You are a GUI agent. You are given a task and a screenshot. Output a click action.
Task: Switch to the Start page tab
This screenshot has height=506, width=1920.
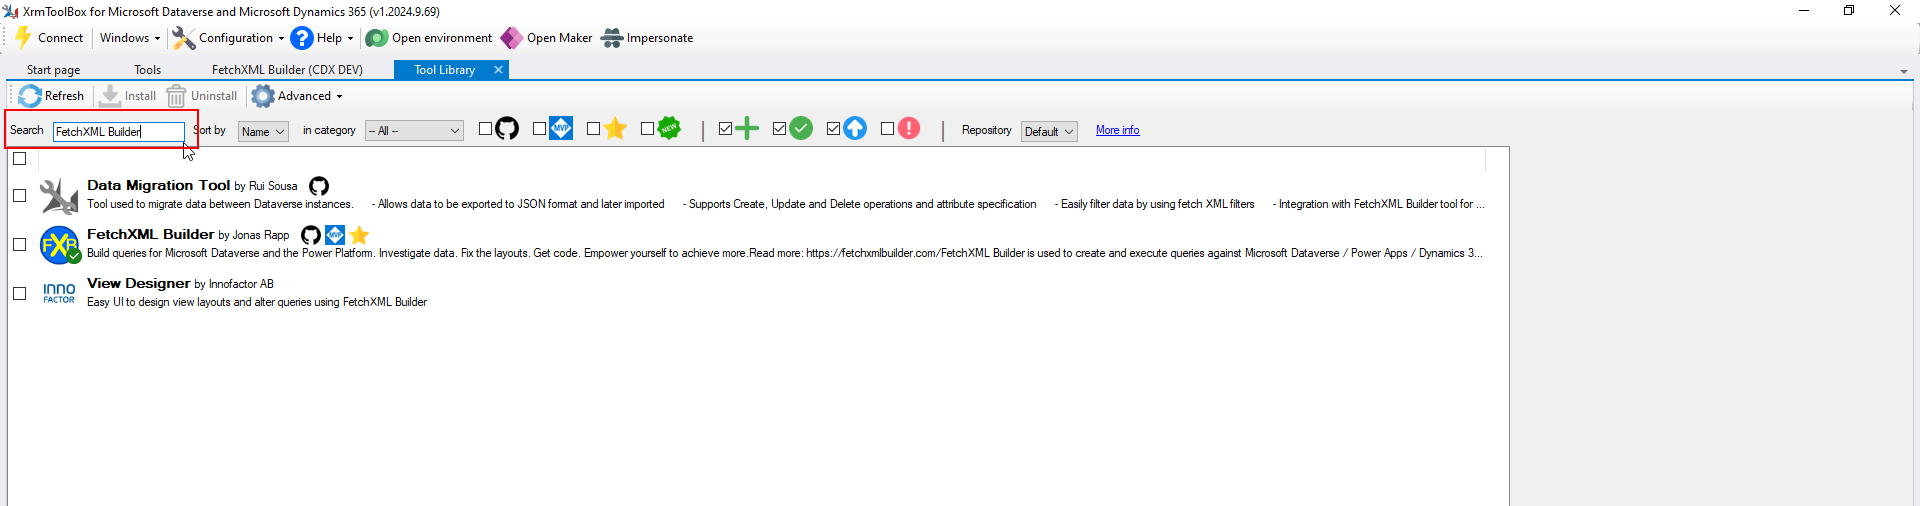click(53, 70)
